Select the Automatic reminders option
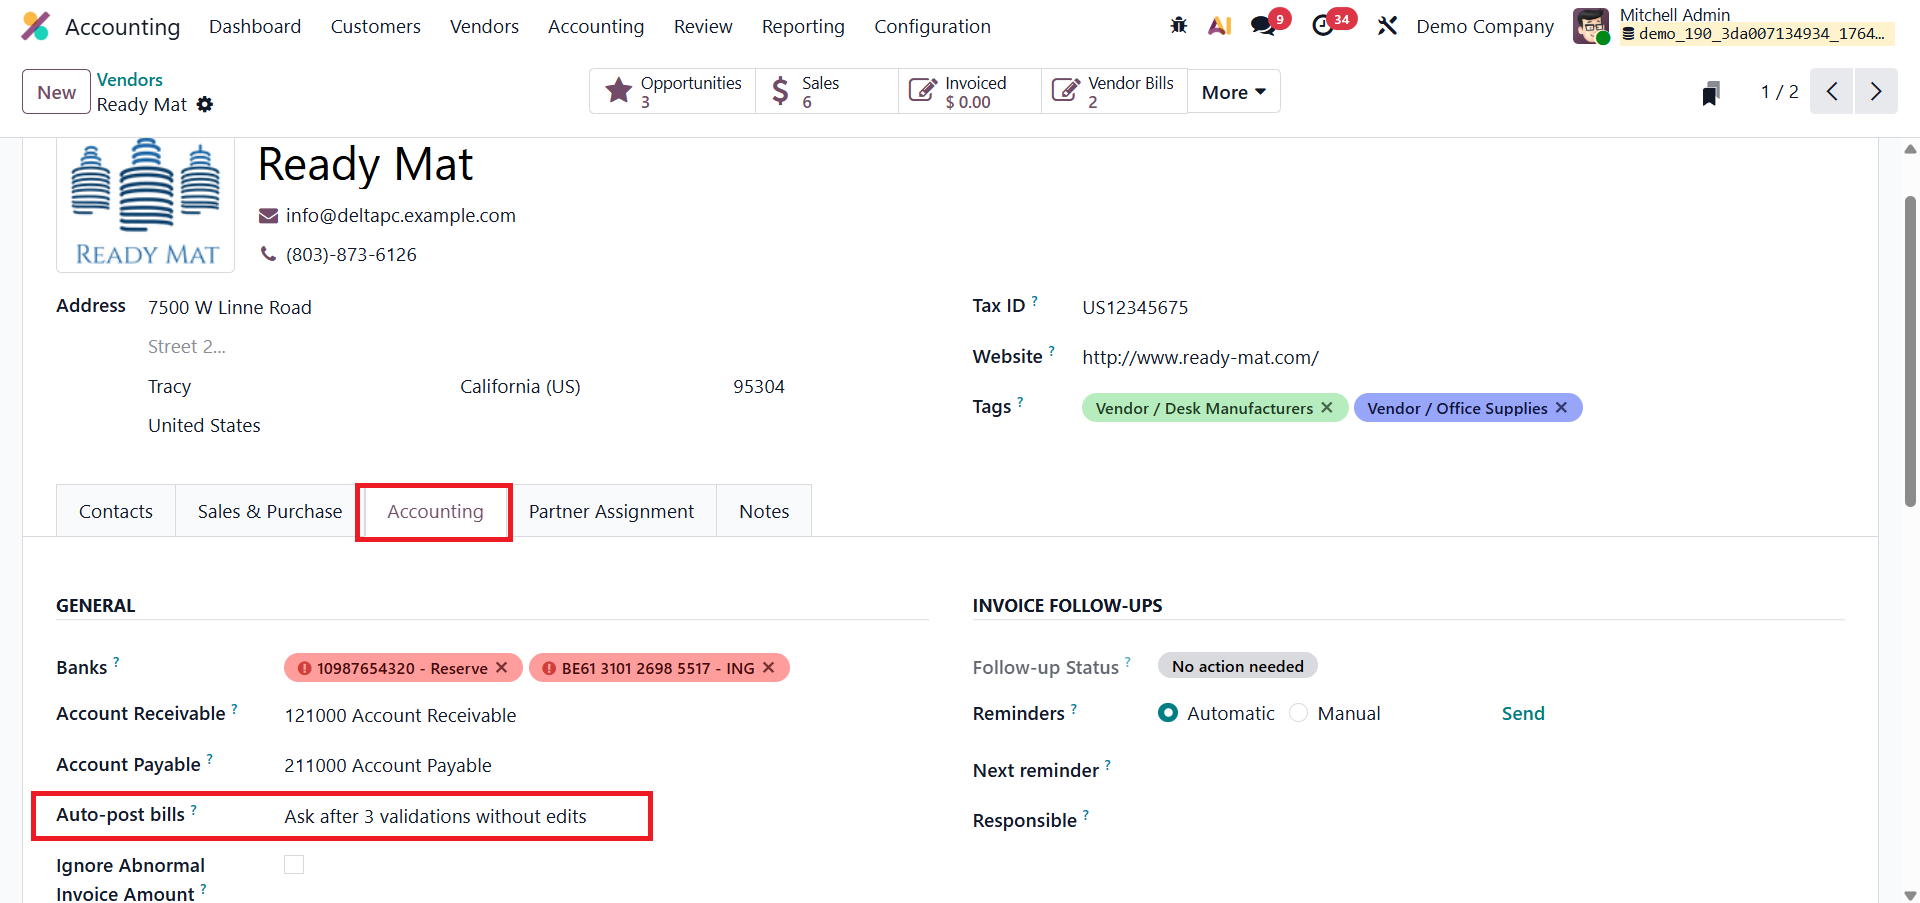Viewport: 1920px width, 903px height. (x=1168, y=713)
